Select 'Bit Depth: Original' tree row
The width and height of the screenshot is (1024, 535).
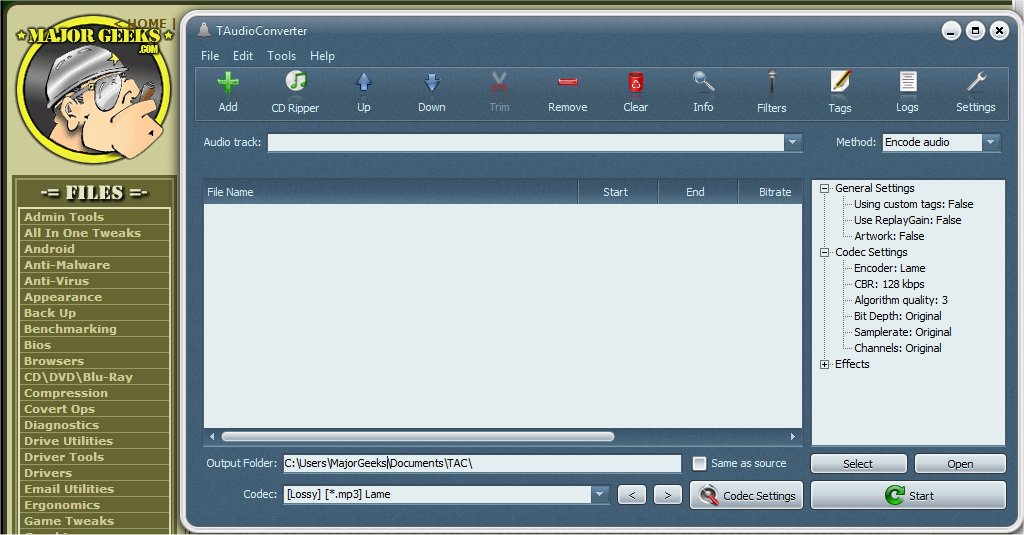point(897,316)
